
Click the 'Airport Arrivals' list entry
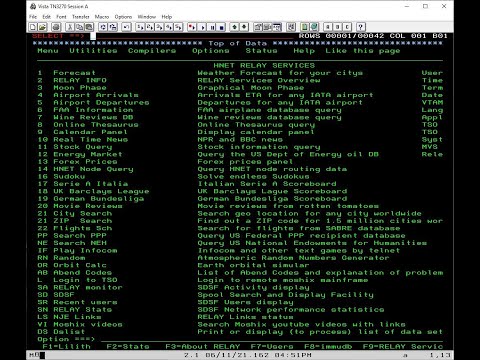(x=96, y=95)
